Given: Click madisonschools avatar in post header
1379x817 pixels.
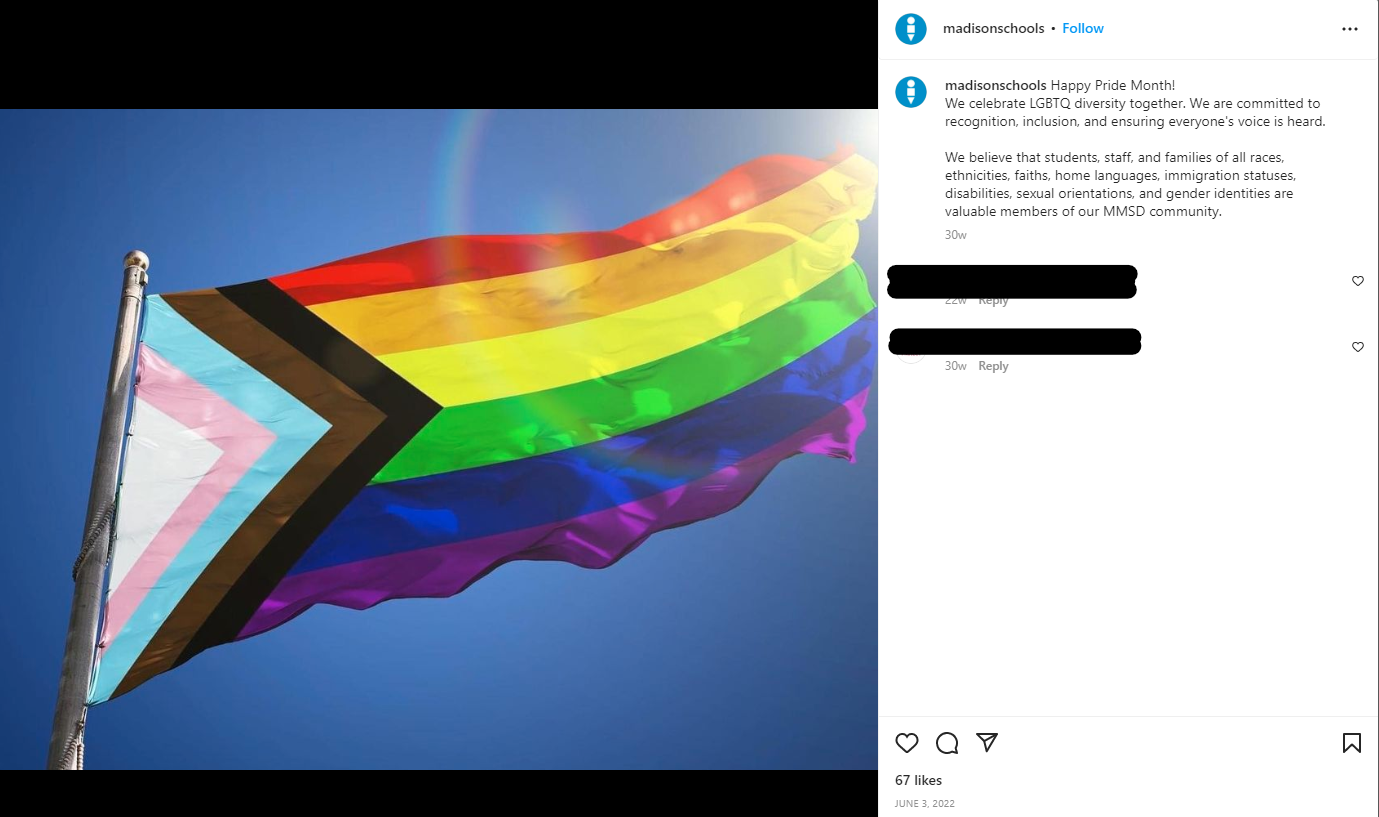Looking at the screenshot, I should pos(911,29).
